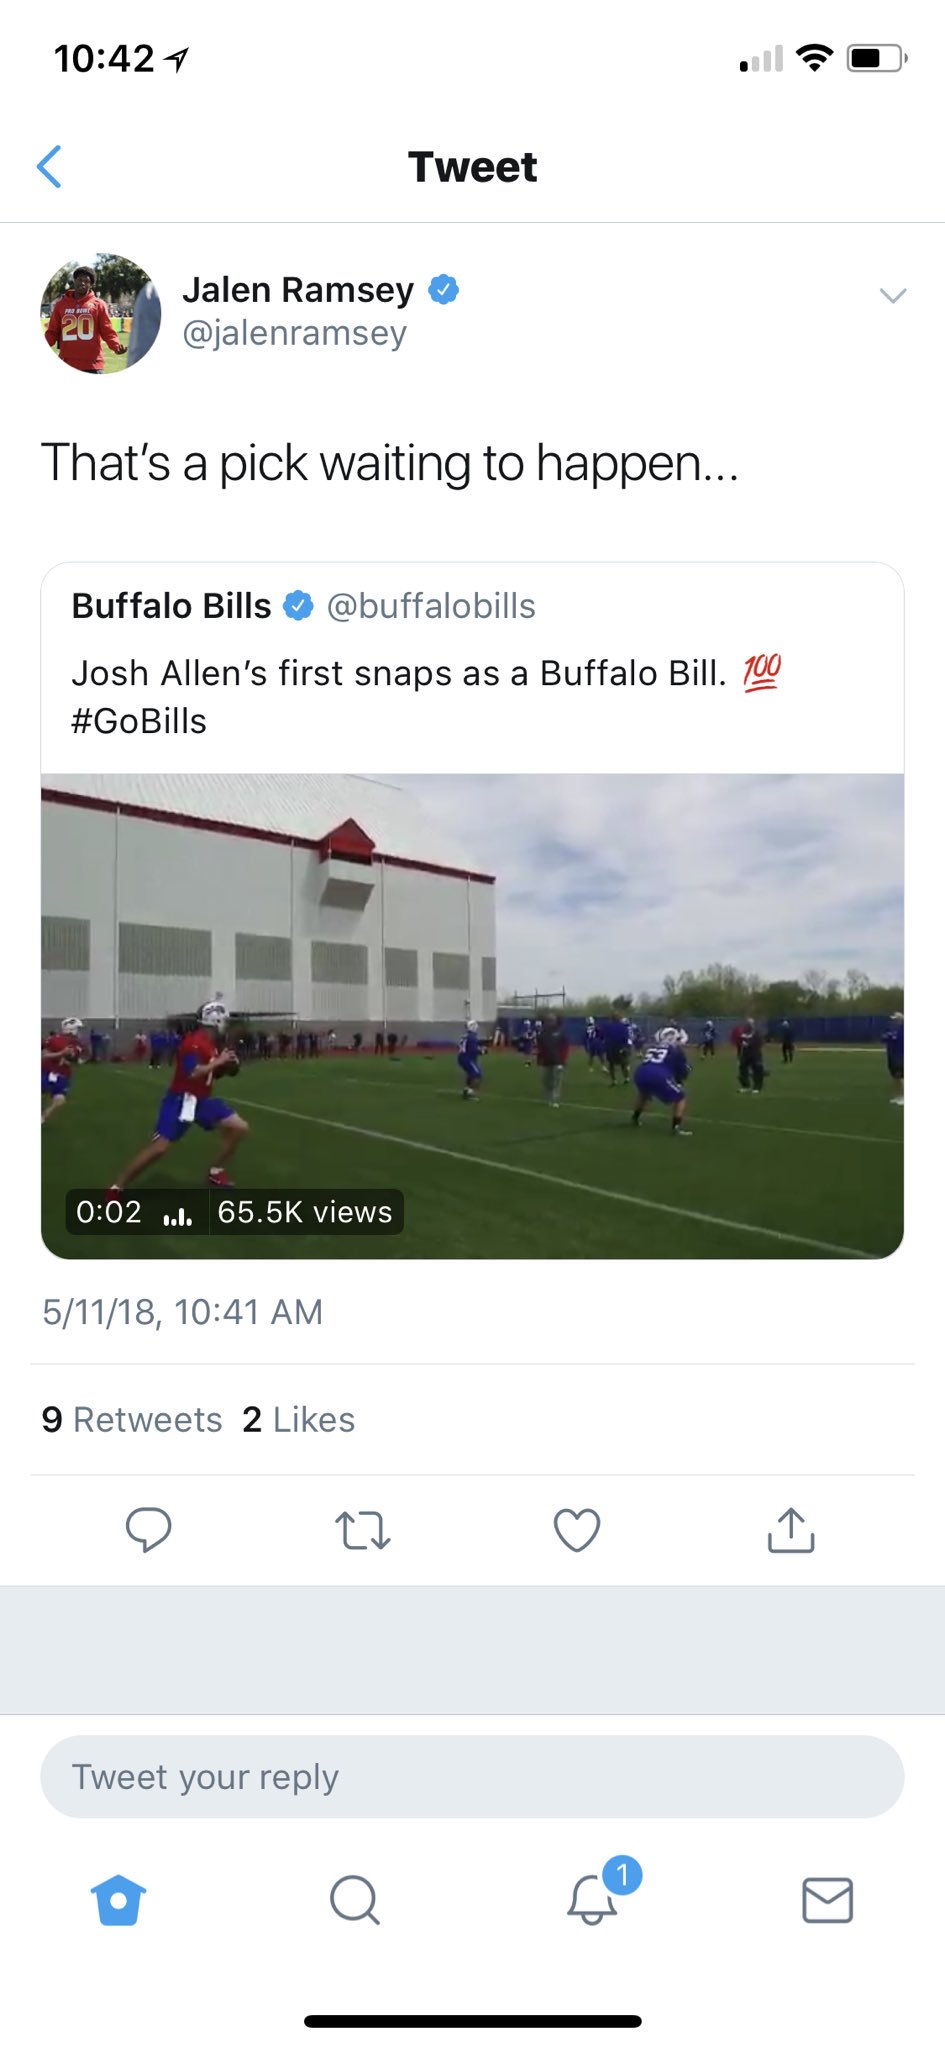Tap the back arrow to leave the tweet
The width and height of the screenshot is (945, 2048).
(49, 167)
